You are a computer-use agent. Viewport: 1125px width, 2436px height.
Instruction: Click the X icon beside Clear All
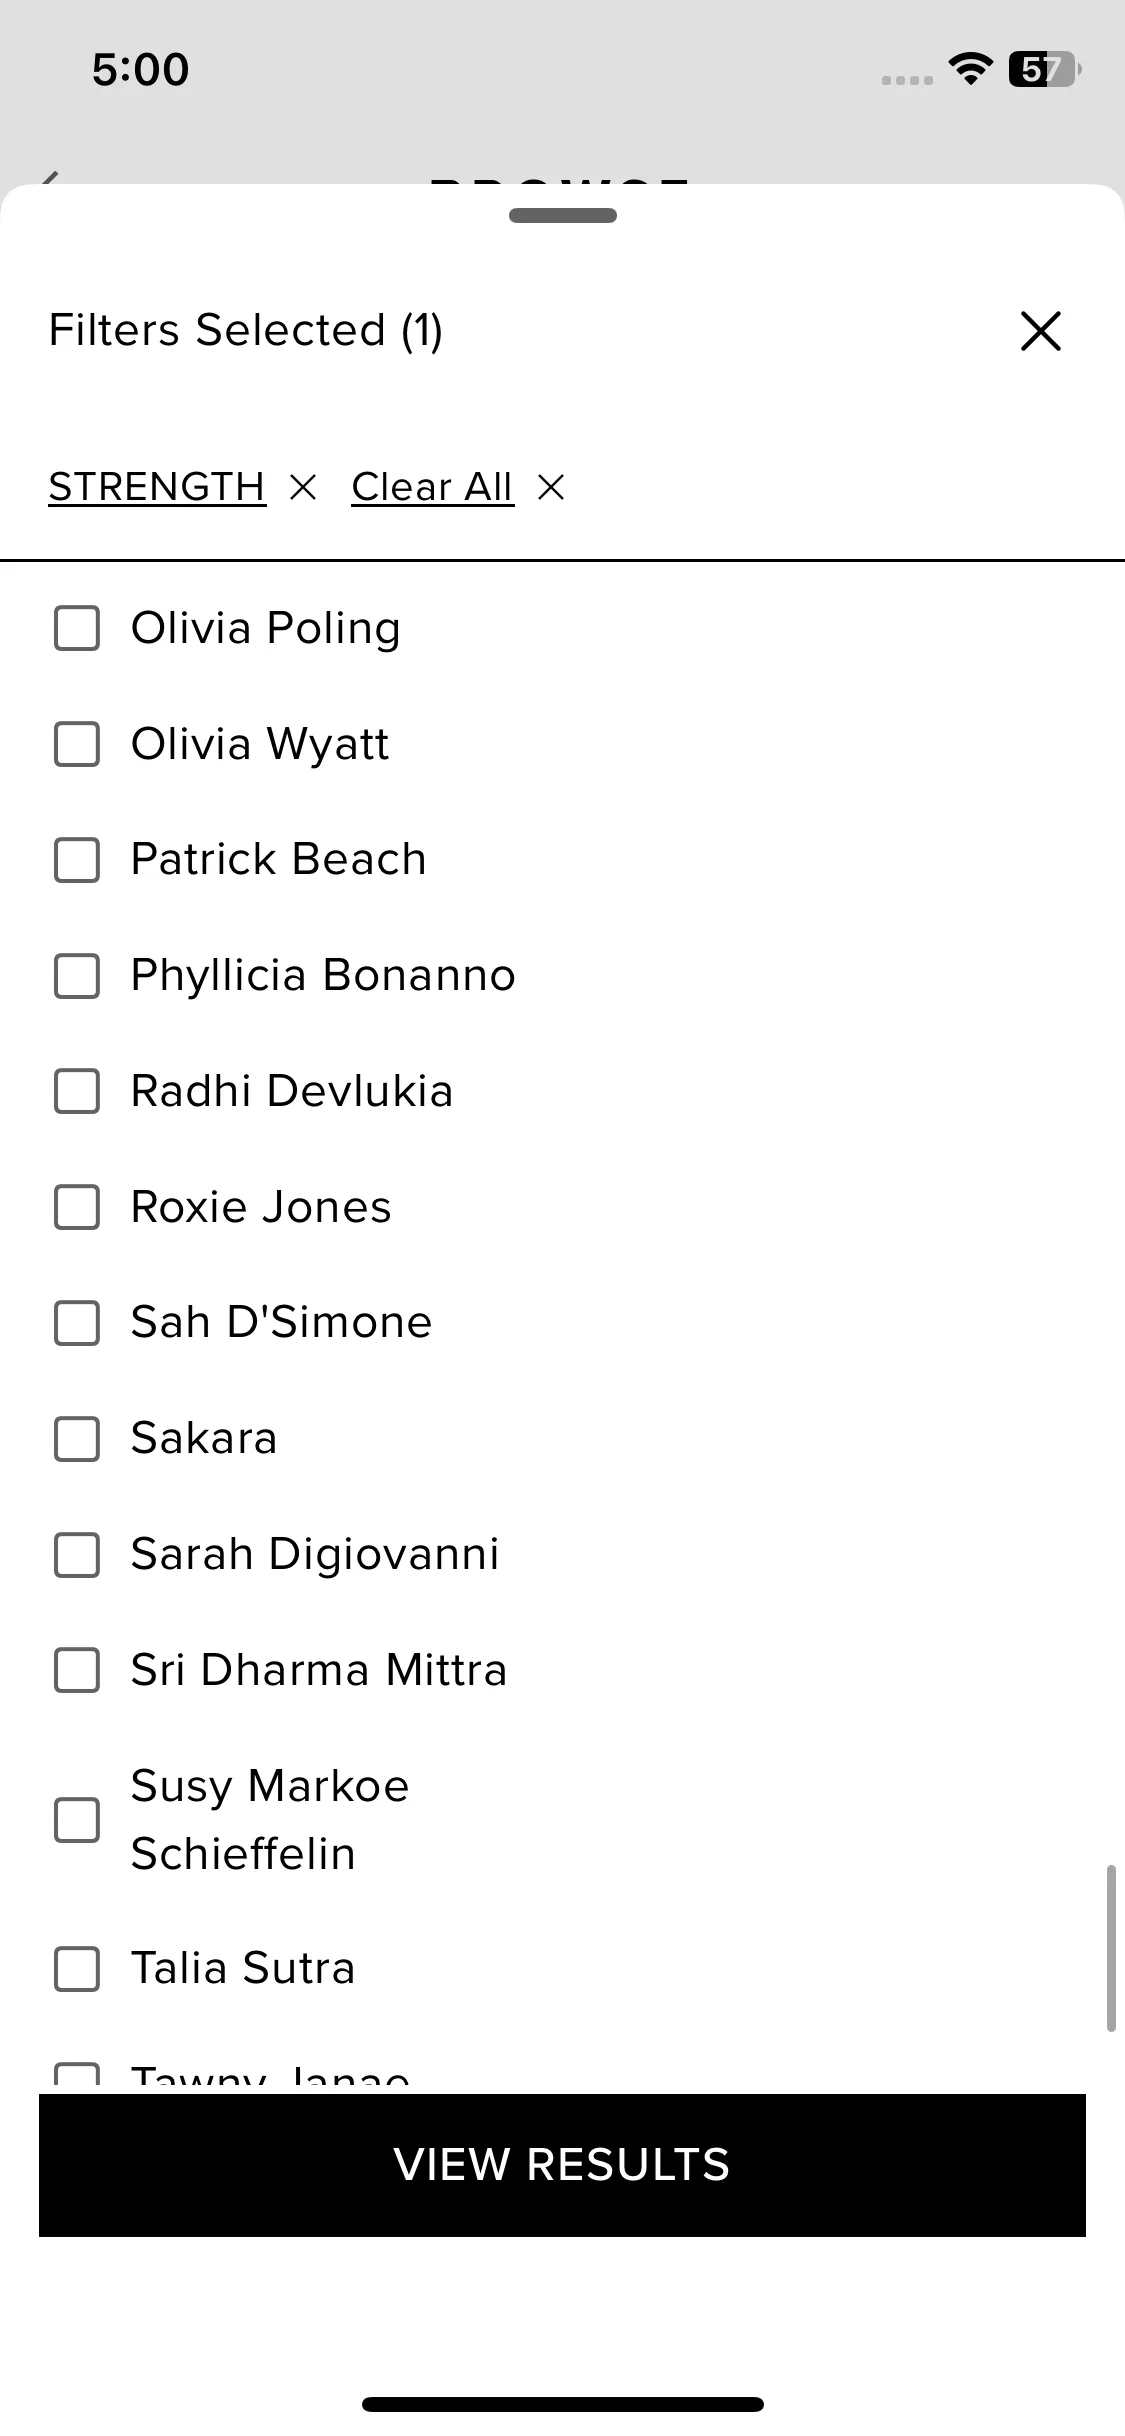pos(551,488)
